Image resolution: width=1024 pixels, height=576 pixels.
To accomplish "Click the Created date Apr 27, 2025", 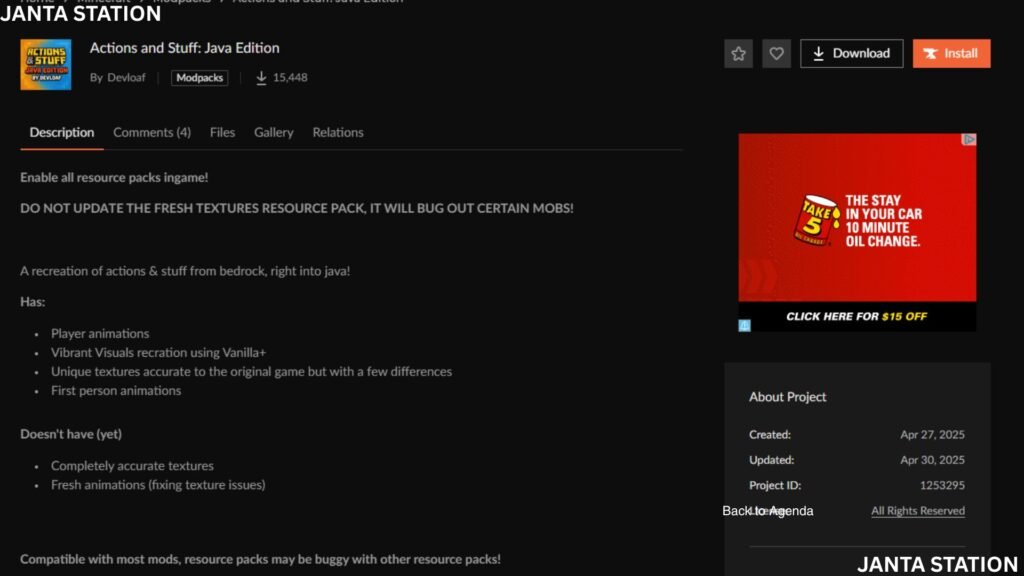I will click(x=932, y=434).
